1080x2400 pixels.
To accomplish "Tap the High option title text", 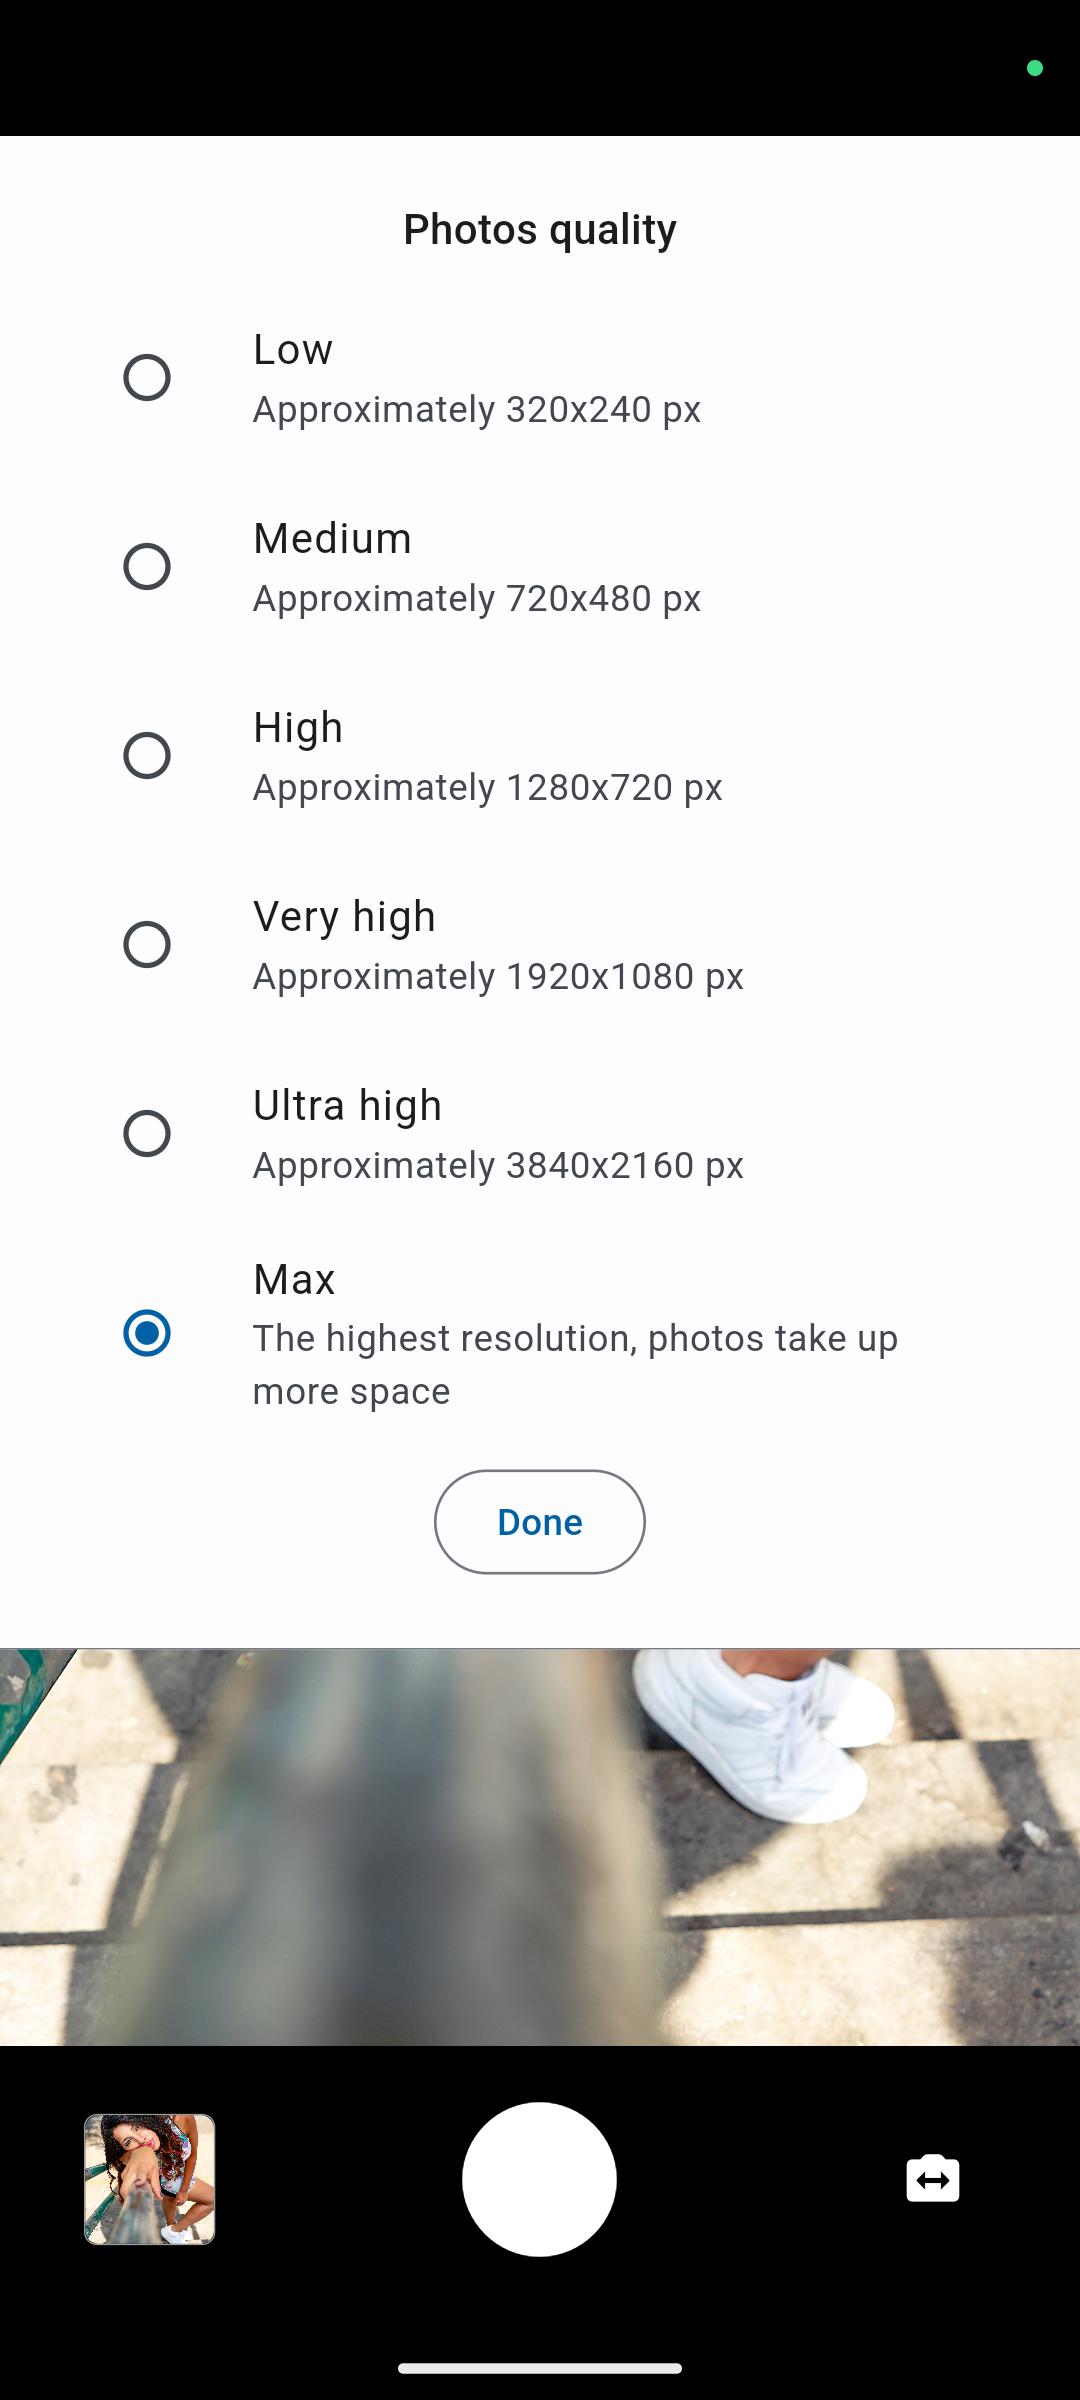I will pyautogui.click(x=298, y=728).
